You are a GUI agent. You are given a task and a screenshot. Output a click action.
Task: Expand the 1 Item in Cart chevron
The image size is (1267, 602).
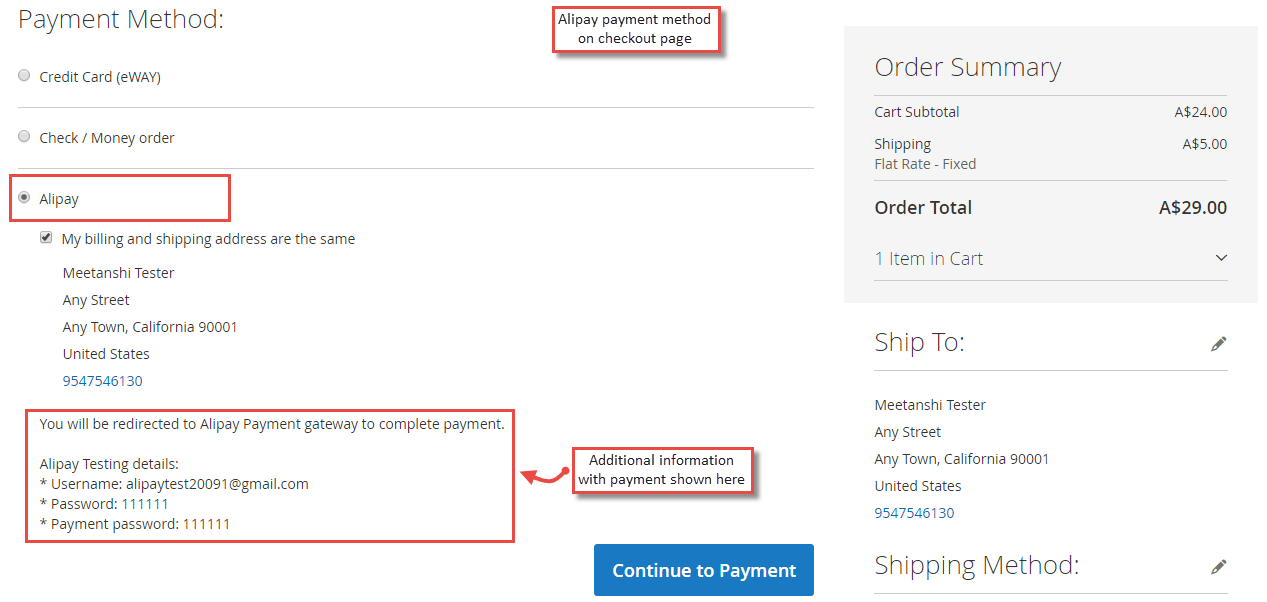pos(1221,258)
